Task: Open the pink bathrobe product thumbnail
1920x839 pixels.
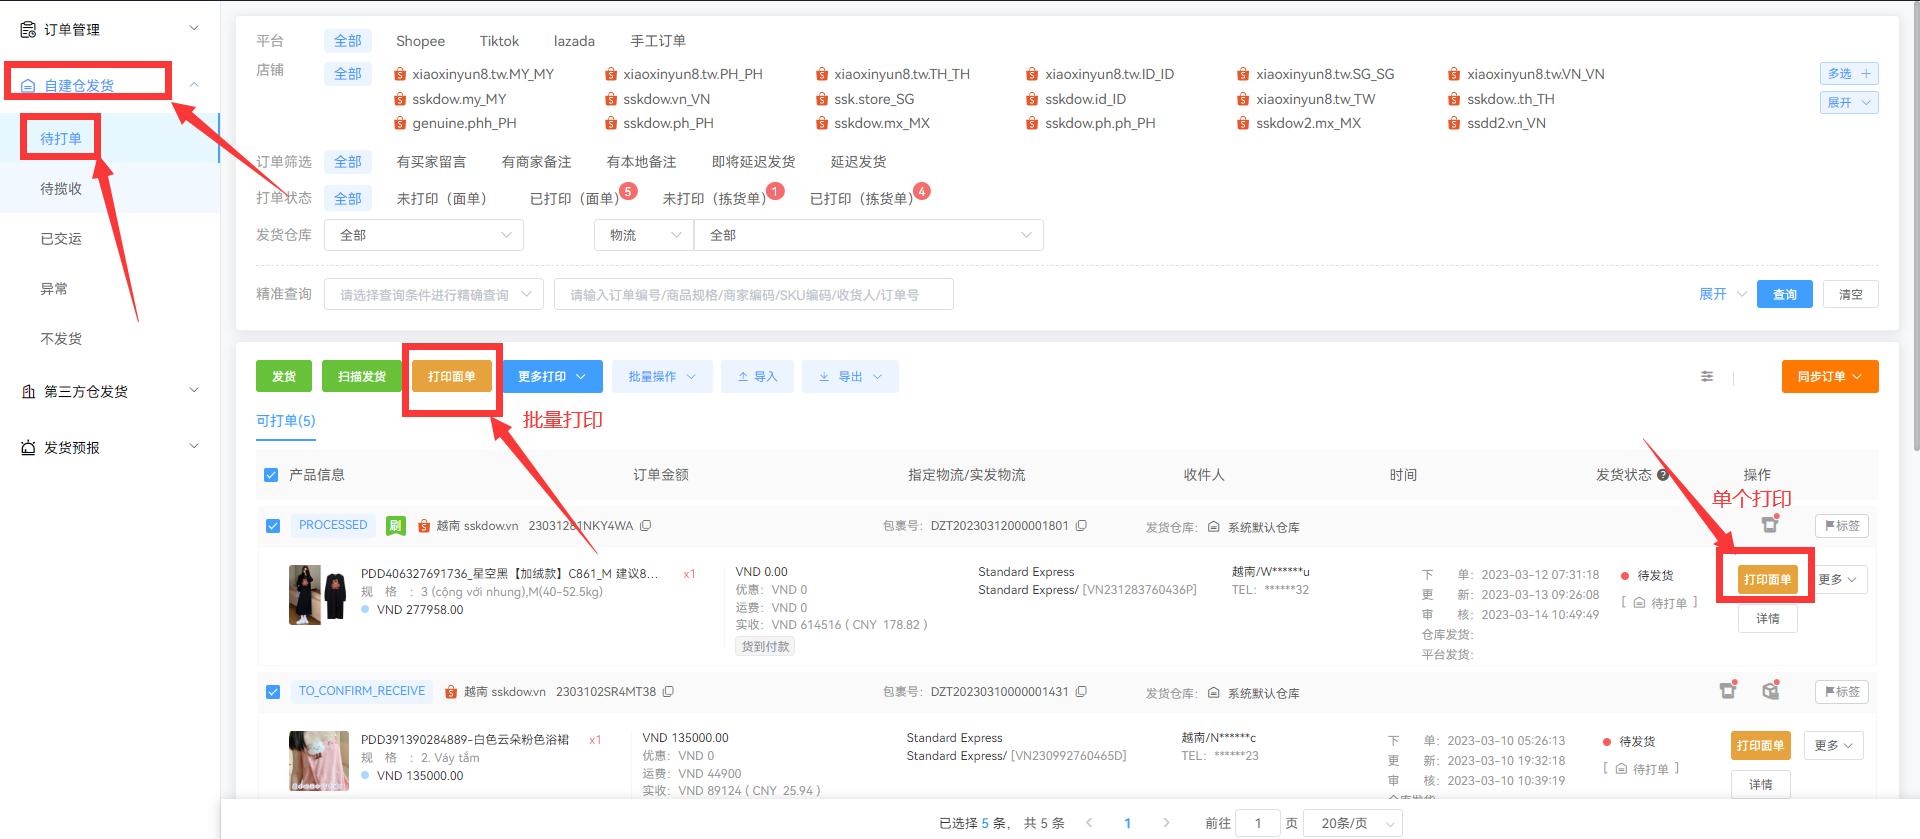Action: pos(318,760)
